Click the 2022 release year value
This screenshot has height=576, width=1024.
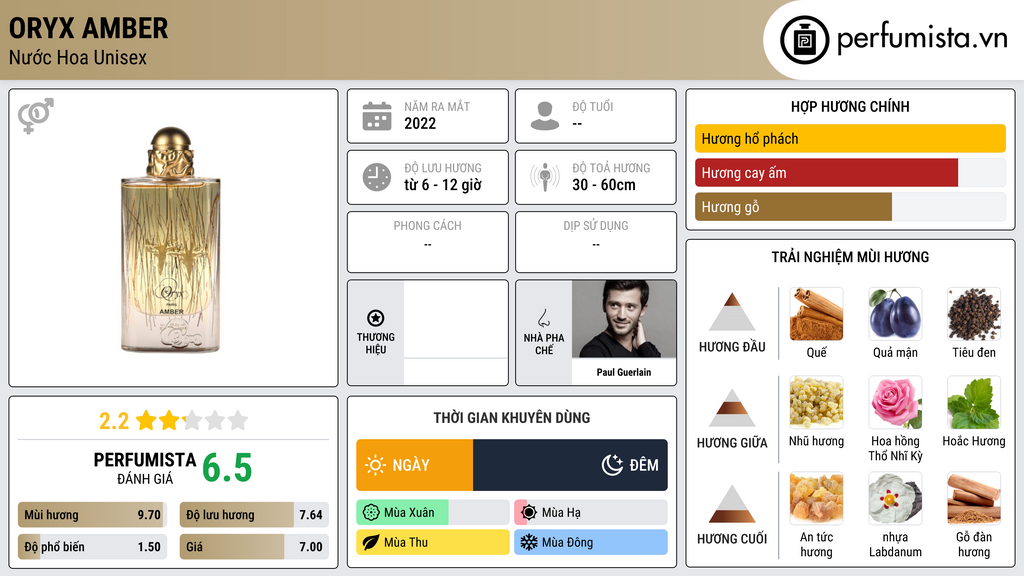tap(420, 123)
